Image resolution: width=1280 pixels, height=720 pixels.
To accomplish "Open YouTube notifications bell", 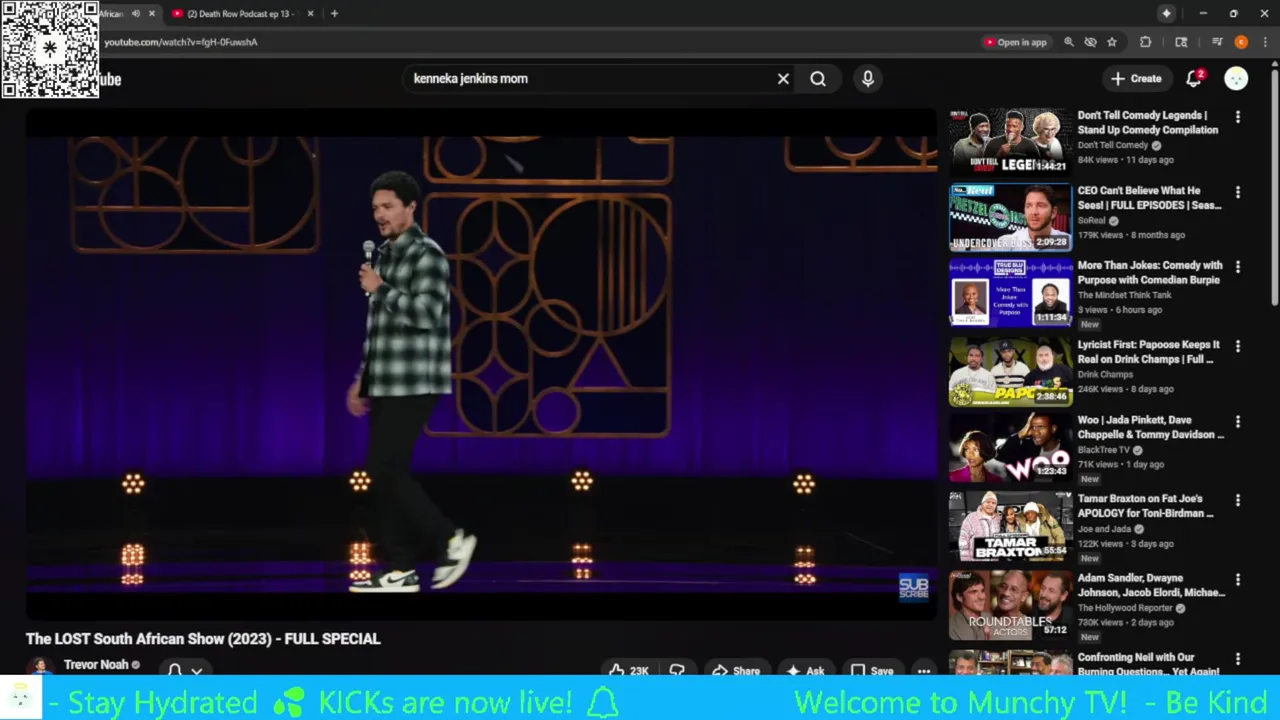I will tap(1194, 79).
